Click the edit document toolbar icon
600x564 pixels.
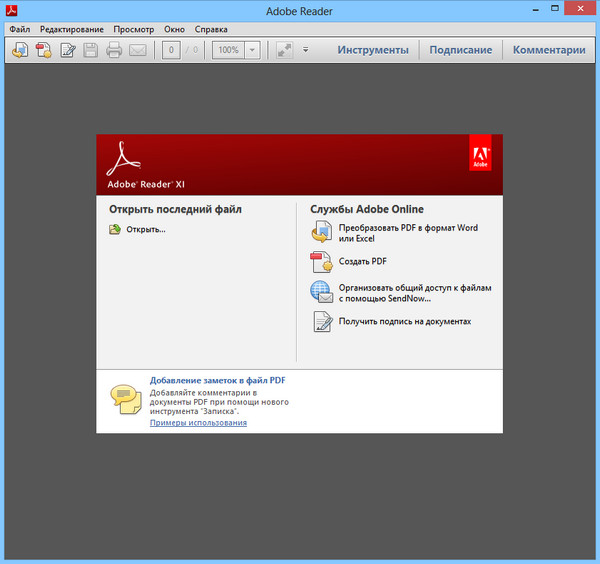coord(68,50)
